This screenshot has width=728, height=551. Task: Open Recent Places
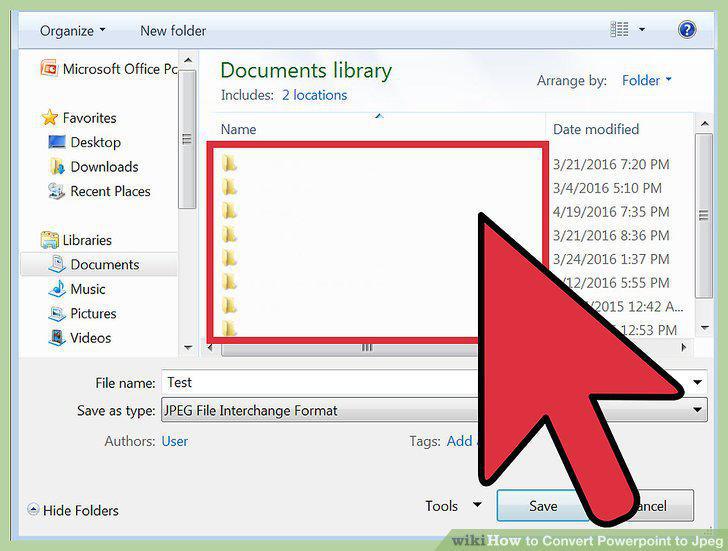point(110,191)
